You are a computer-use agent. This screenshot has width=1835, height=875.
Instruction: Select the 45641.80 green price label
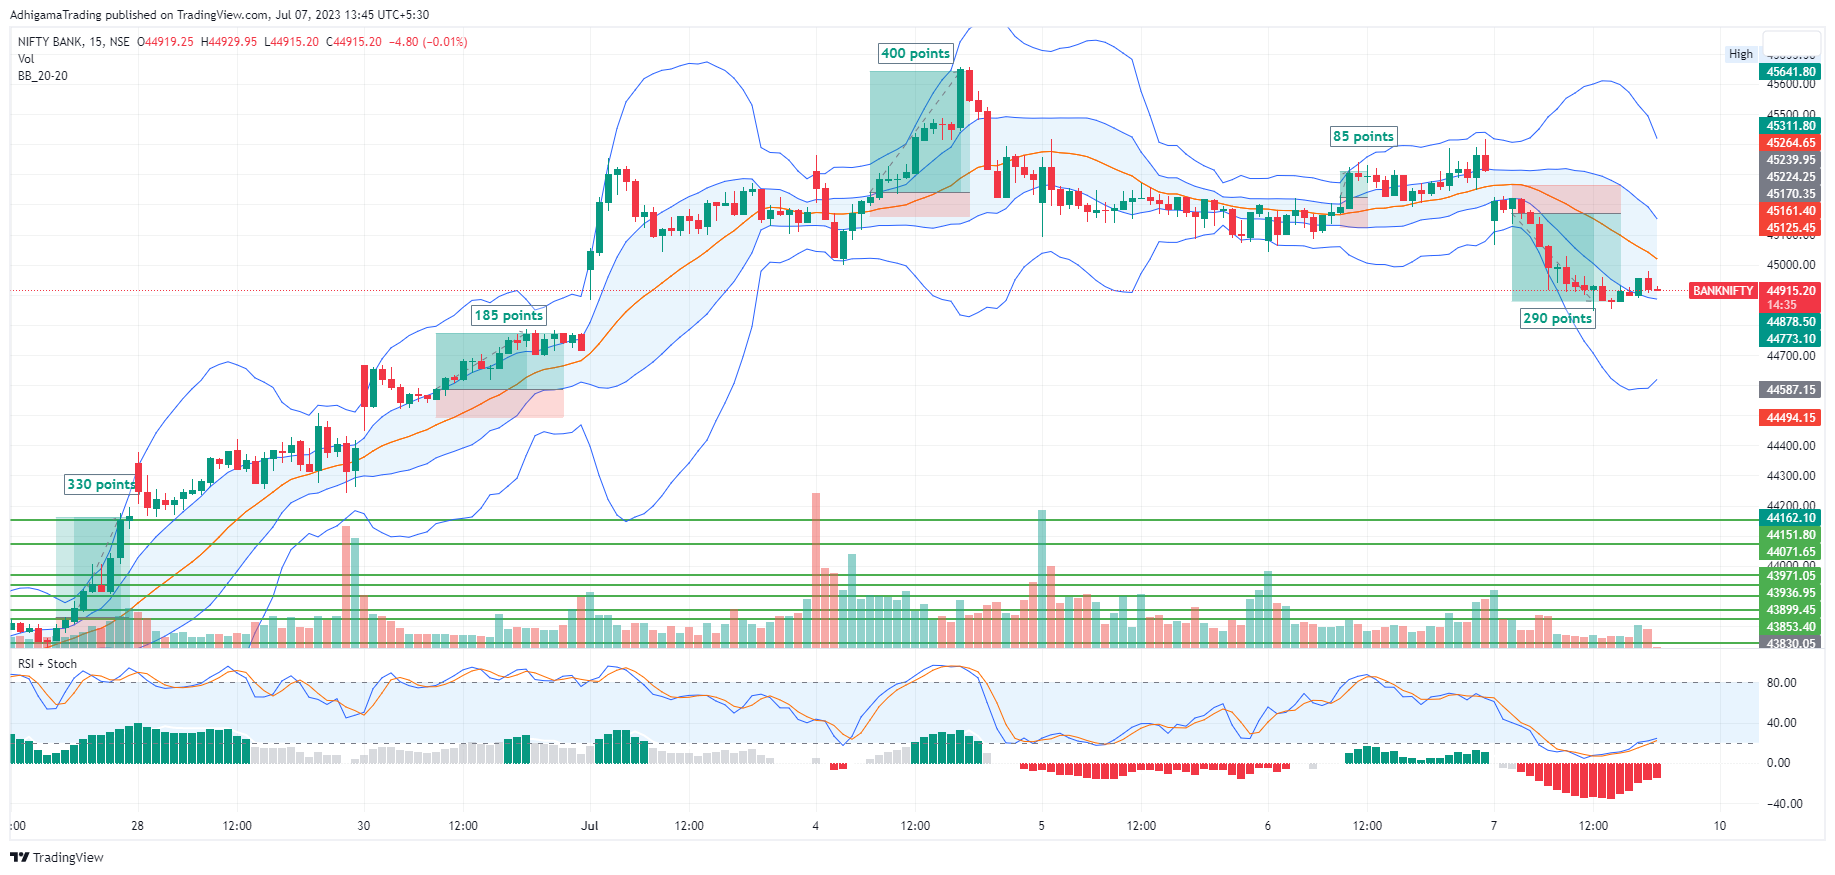1790,72
